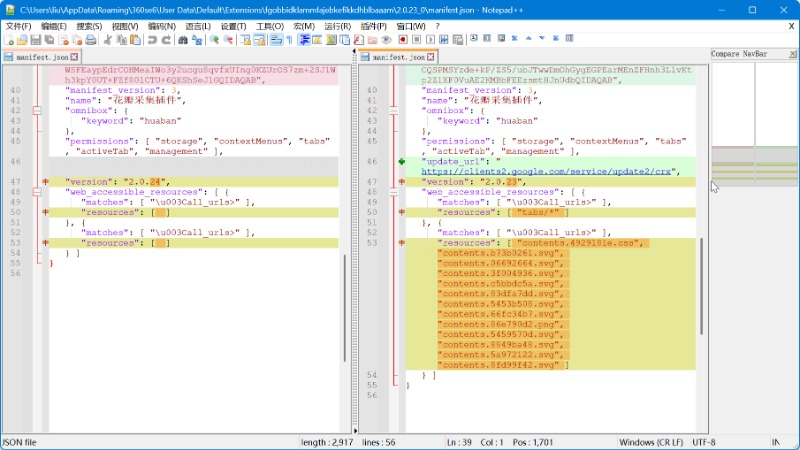Click the Print toolbar icon
Screen dimensions: 800x450
[x=90, y=40]
